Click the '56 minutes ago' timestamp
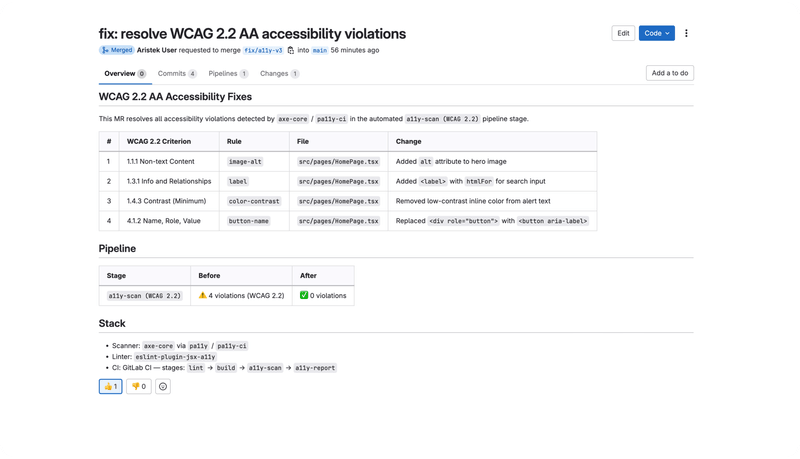 click(x=355, y=50)
